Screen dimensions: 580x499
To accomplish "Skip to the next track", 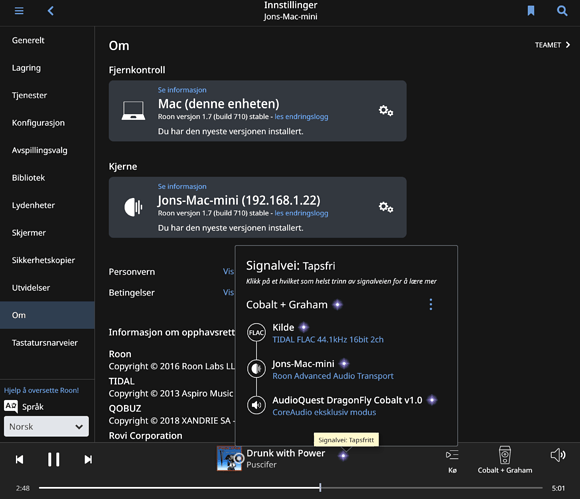I will tap(88, 459).
